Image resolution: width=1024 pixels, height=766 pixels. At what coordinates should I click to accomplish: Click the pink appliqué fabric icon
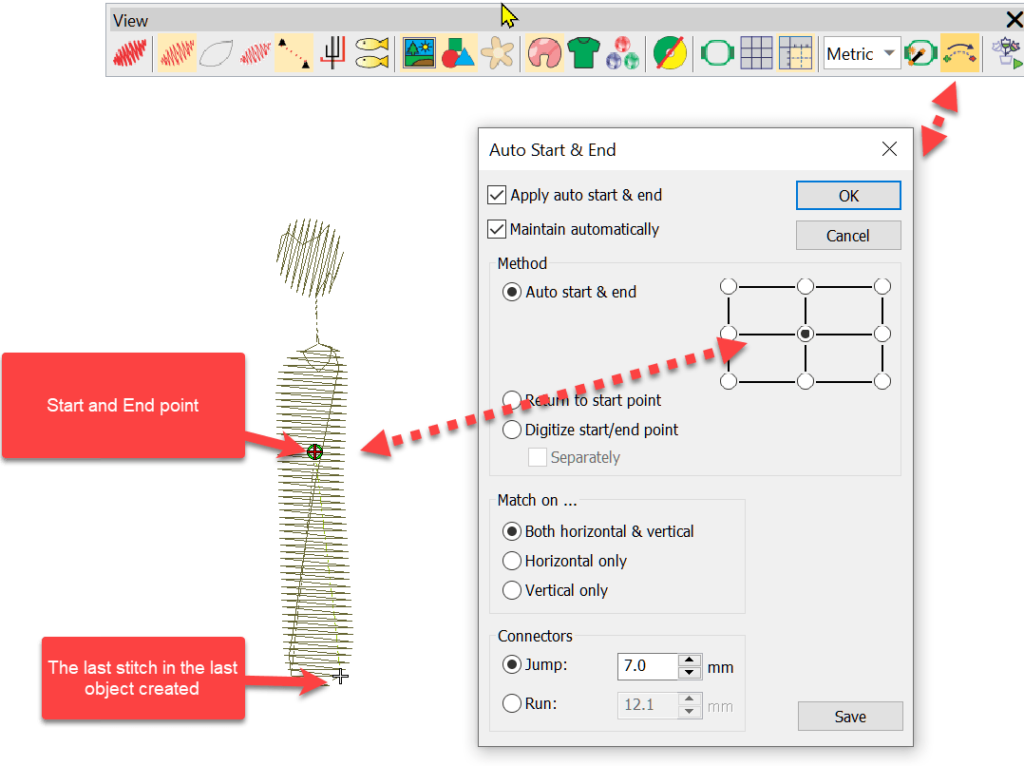pyautogui.click(x=545, y=53)
